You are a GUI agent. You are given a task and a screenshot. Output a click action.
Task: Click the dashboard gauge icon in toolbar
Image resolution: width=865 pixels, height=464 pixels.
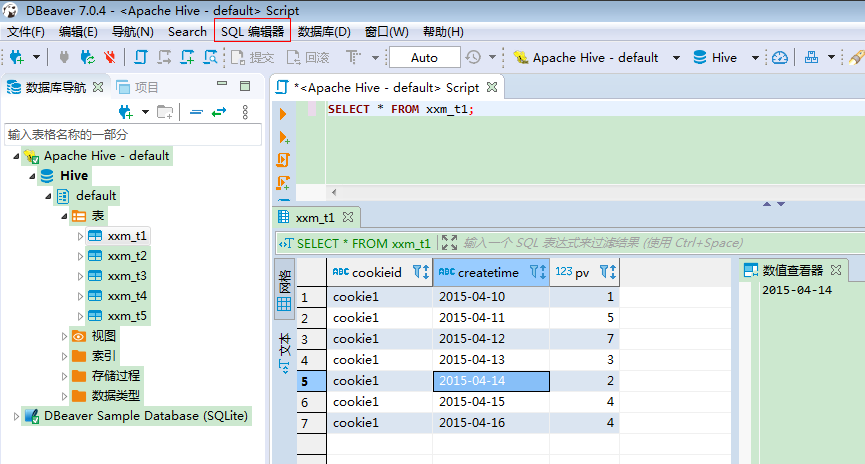tap(779, 57)
